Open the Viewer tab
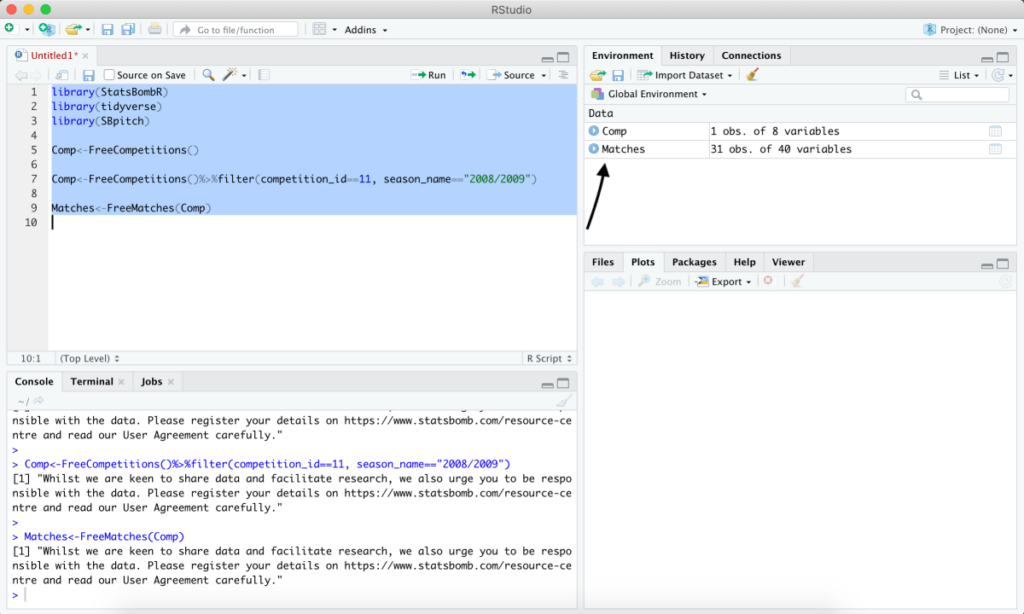 point(788,262)
